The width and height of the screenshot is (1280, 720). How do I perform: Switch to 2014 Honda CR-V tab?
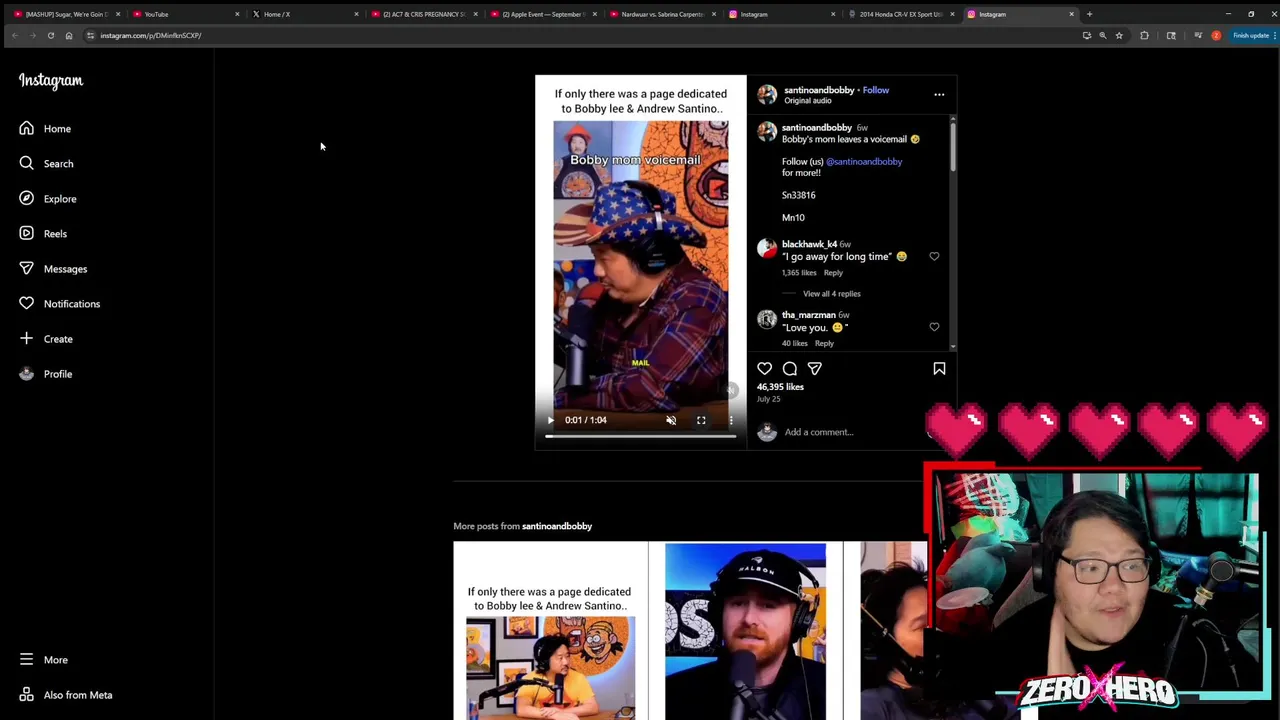coord(900,14)
